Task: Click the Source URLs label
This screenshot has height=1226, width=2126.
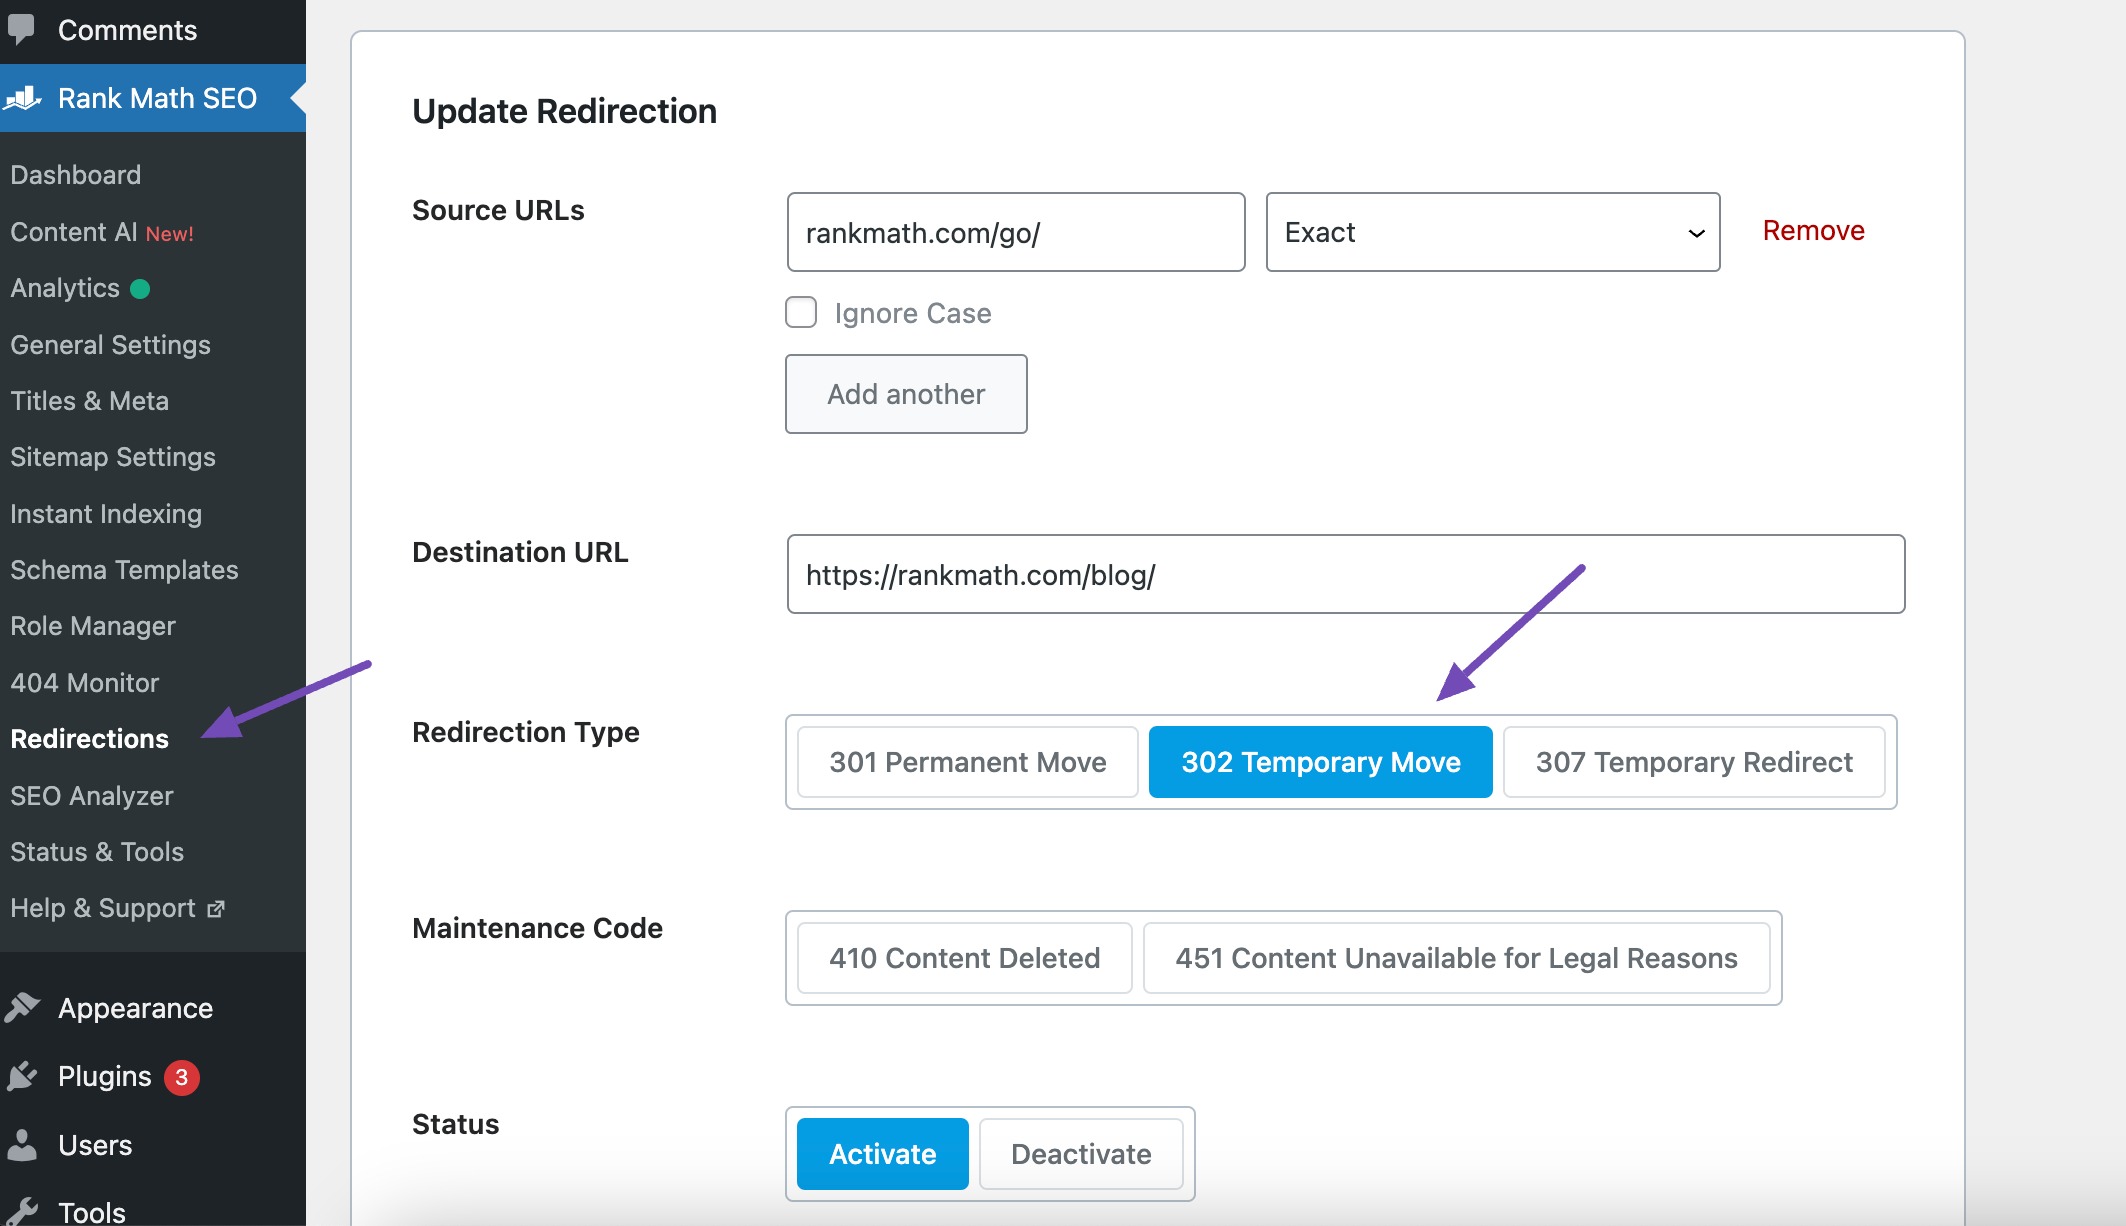Action: [498, 210]
